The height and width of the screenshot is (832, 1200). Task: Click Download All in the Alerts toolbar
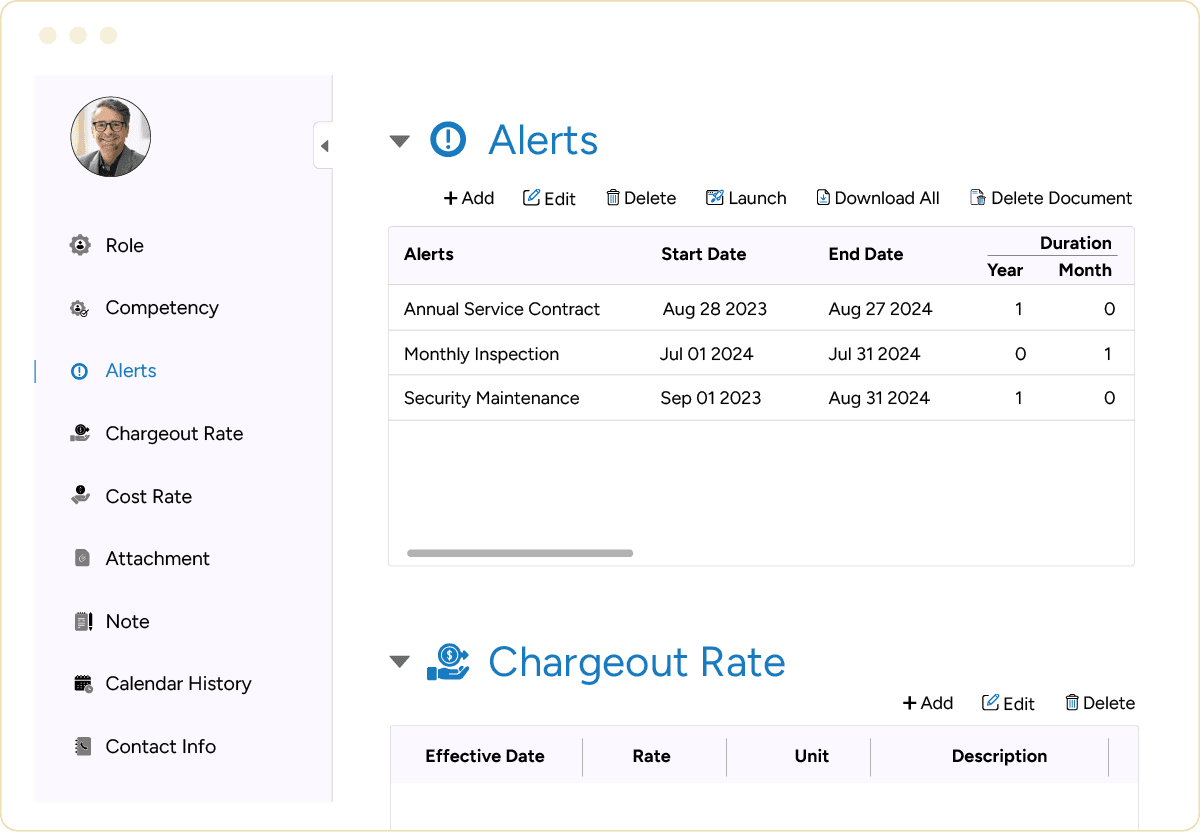coord(878,198)
